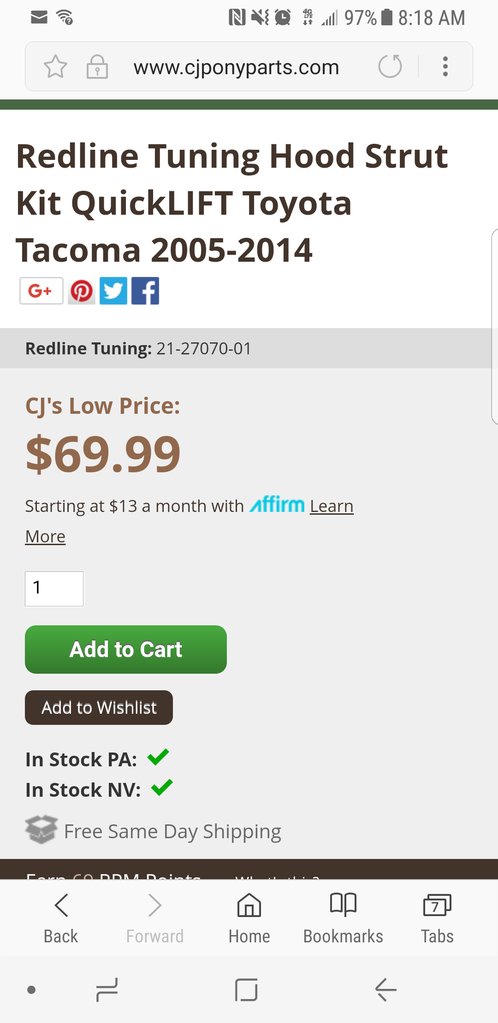Go back with the Back button

pos(61,919)
